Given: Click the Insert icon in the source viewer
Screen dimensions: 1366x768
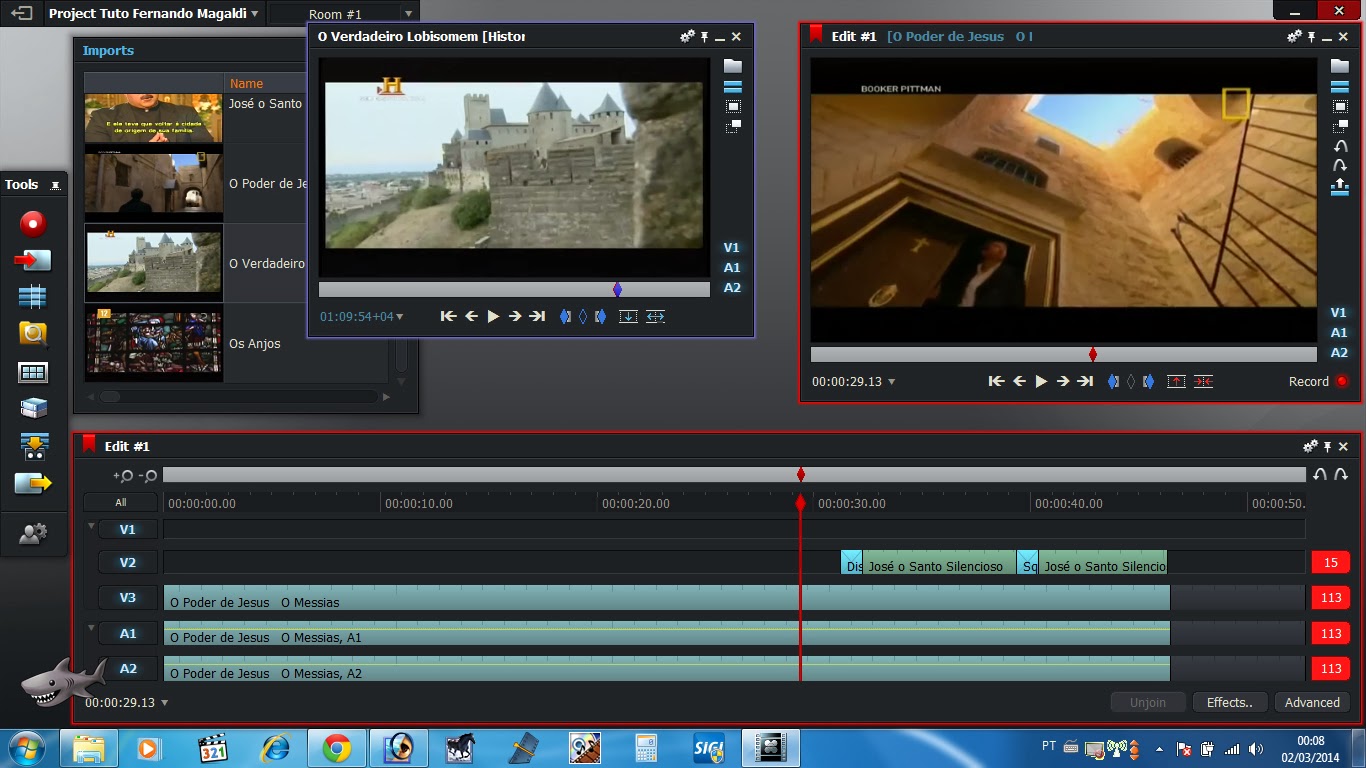Looking at the screenshot, I should click(628, 316).
